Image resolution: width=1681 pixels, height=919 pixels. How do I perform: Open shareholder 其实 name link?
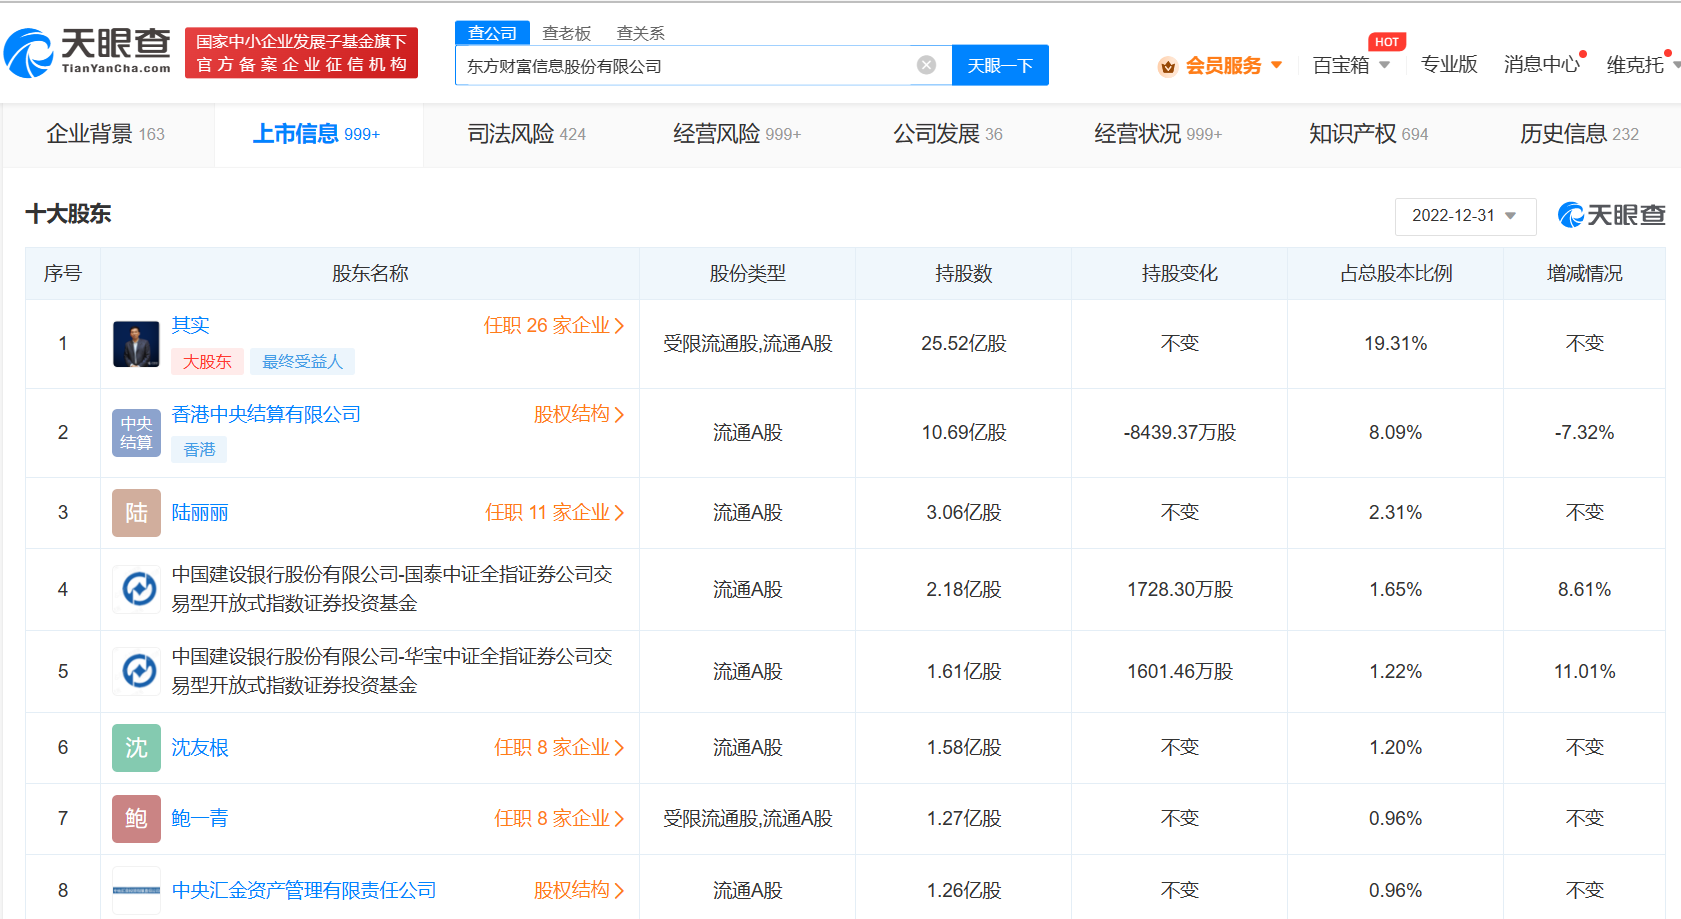(x=191, y=326)
